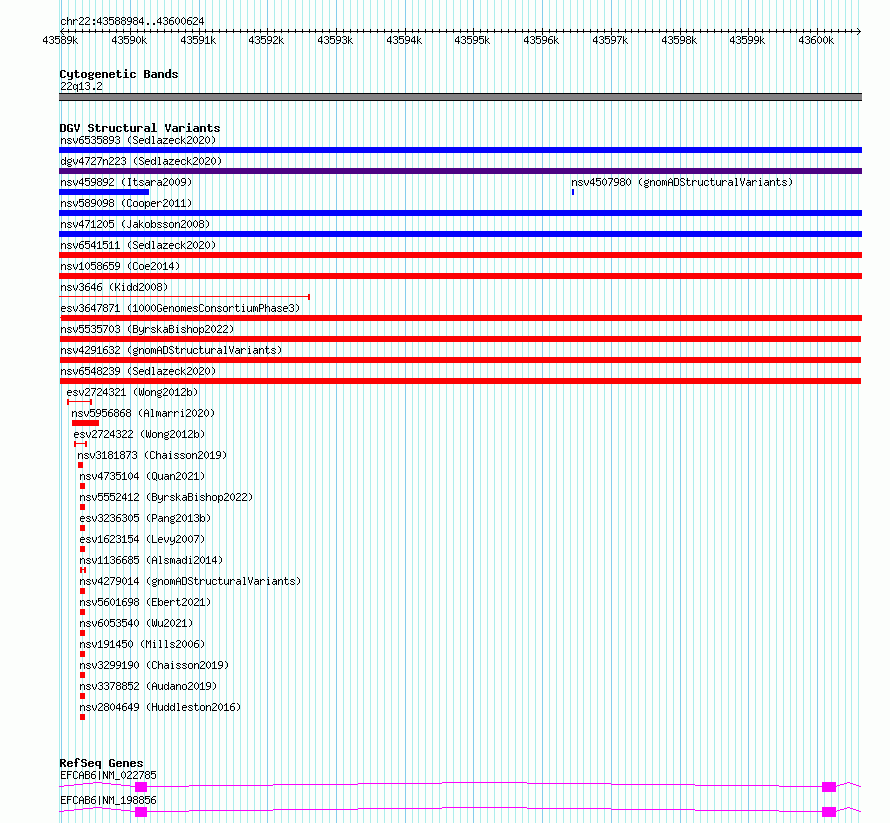Open nsv5601698 (Ebert2021) label
890x823 pixels.
click(145, 602)
